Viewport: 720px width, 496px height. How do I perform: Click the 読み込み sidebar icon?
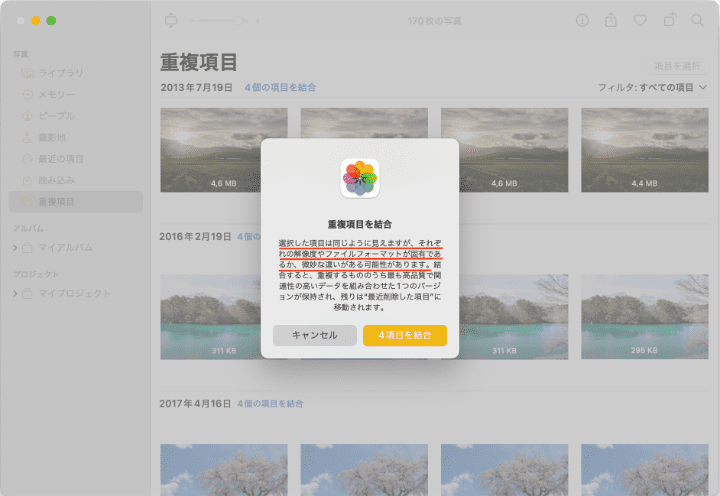[28, 180]
